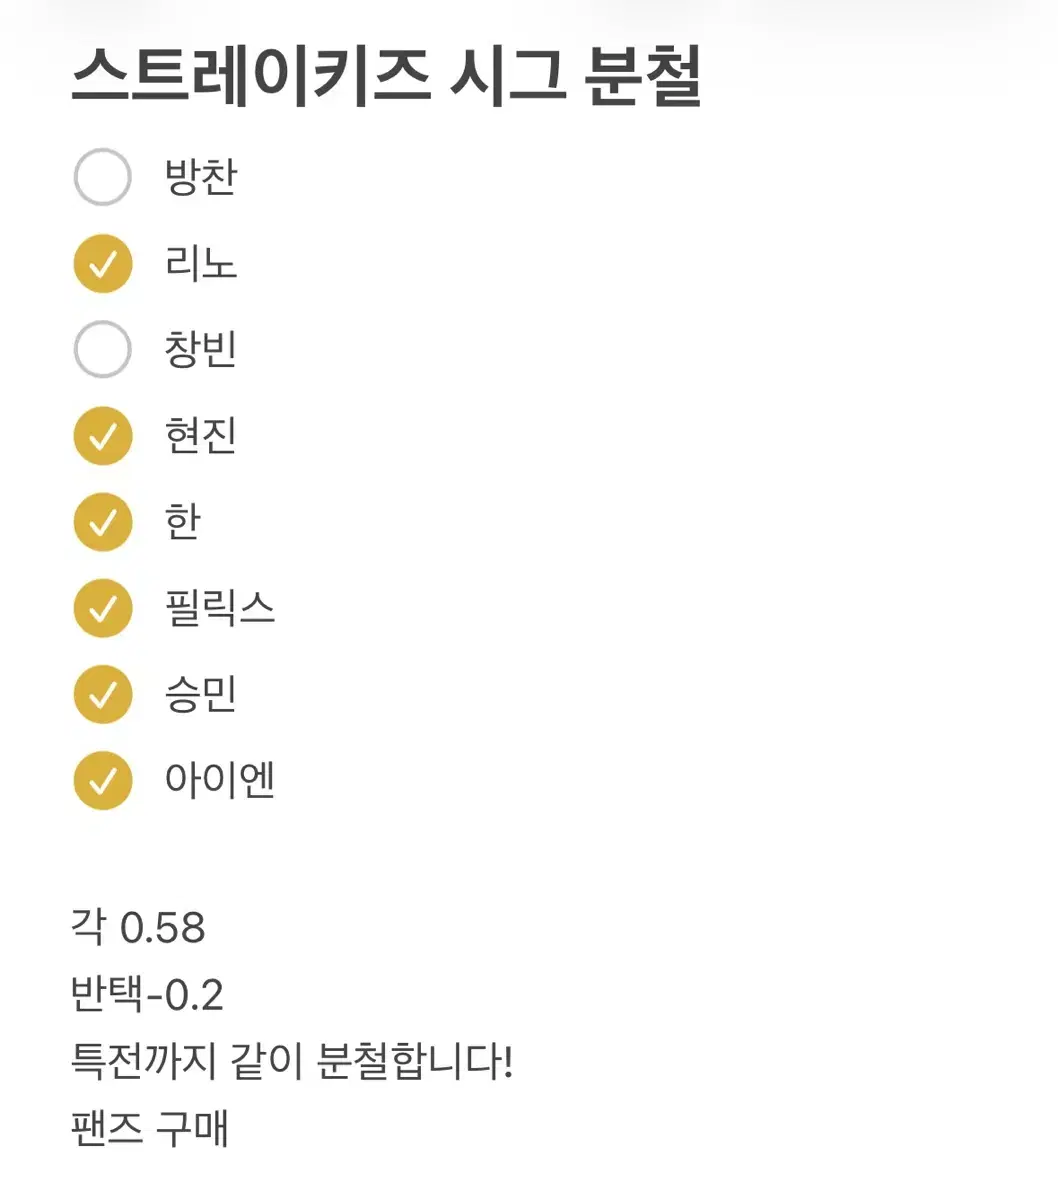Check the empty 창빈 checkbox circle
Screen dimensions: 1058x1200
pyautogui.click(x=102, y=349)
